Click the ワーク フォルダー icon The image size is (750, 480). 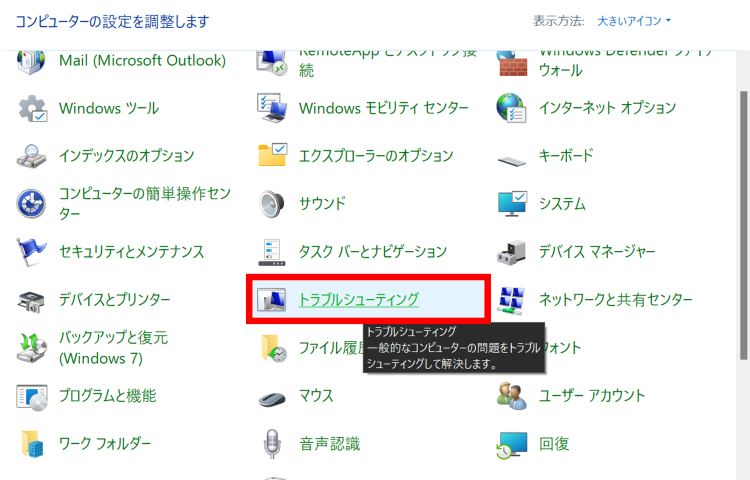coord(32,444)
